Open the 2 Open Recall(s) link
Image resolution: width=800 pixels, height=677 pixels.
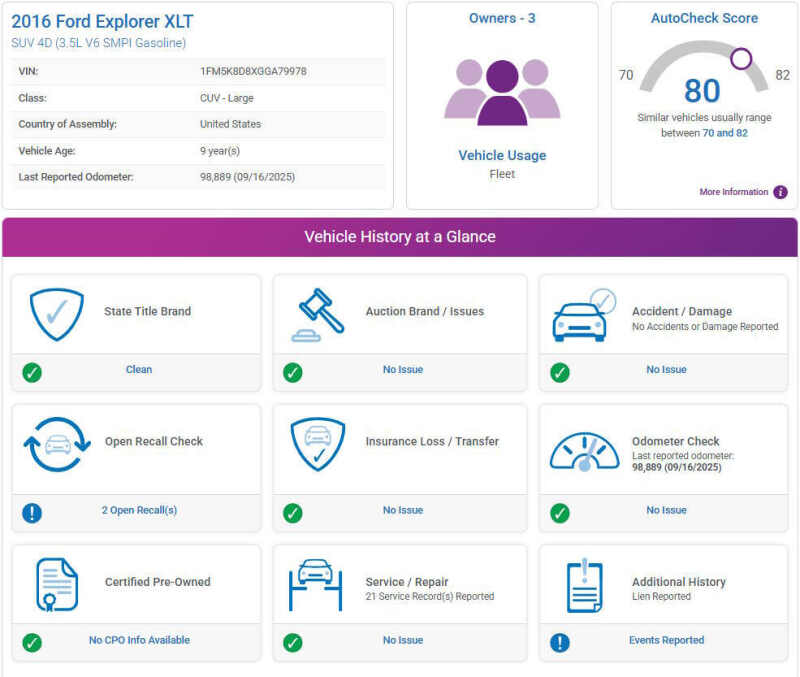coord(139,510)
